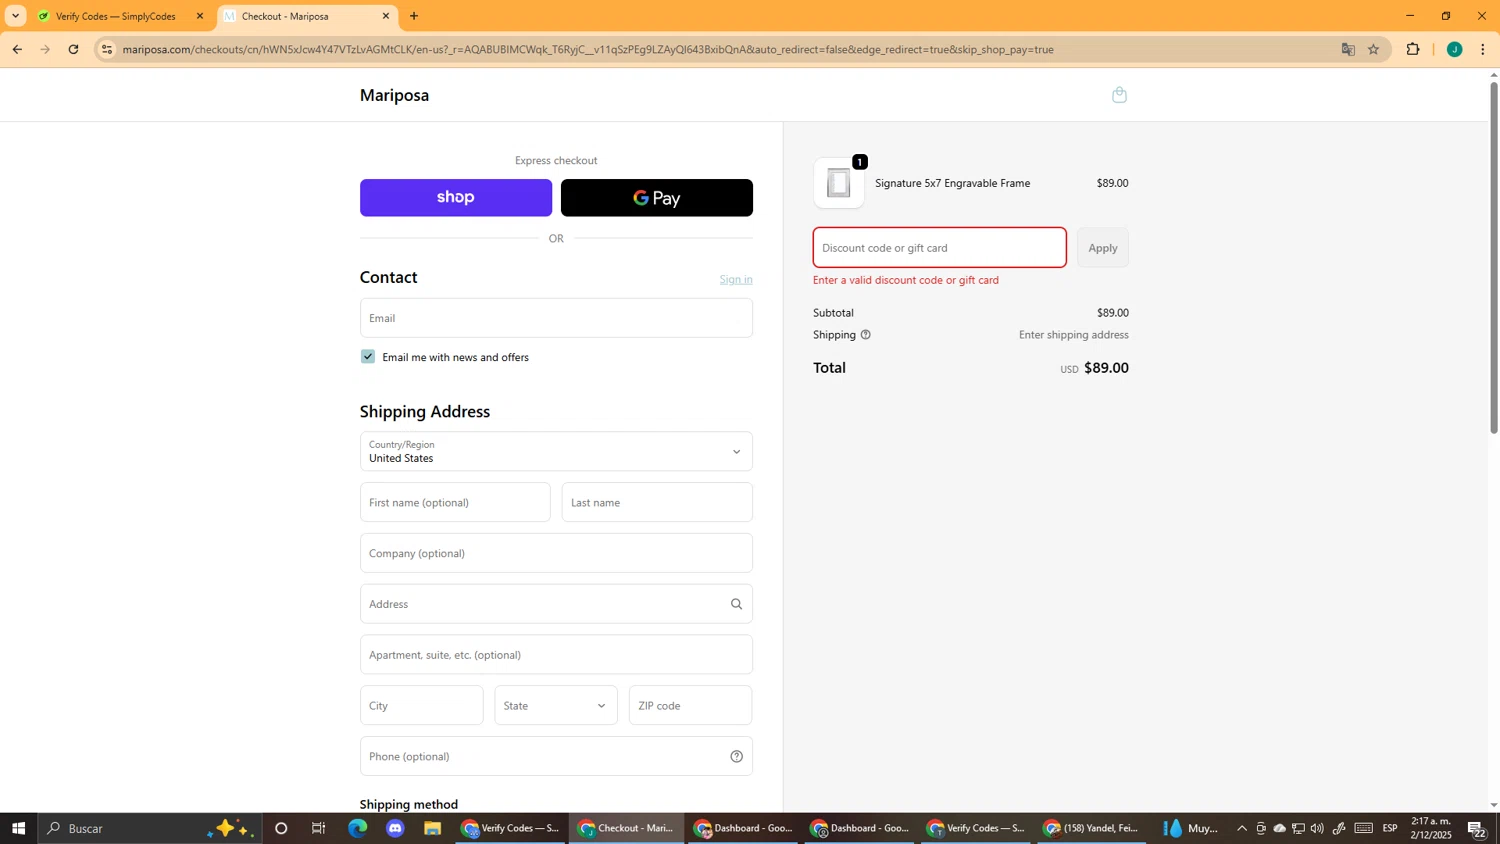Viewport: 1500px width, 844px height.
Task: Open the Chrome three-dot menu
Action: [x=1483, y=49]
